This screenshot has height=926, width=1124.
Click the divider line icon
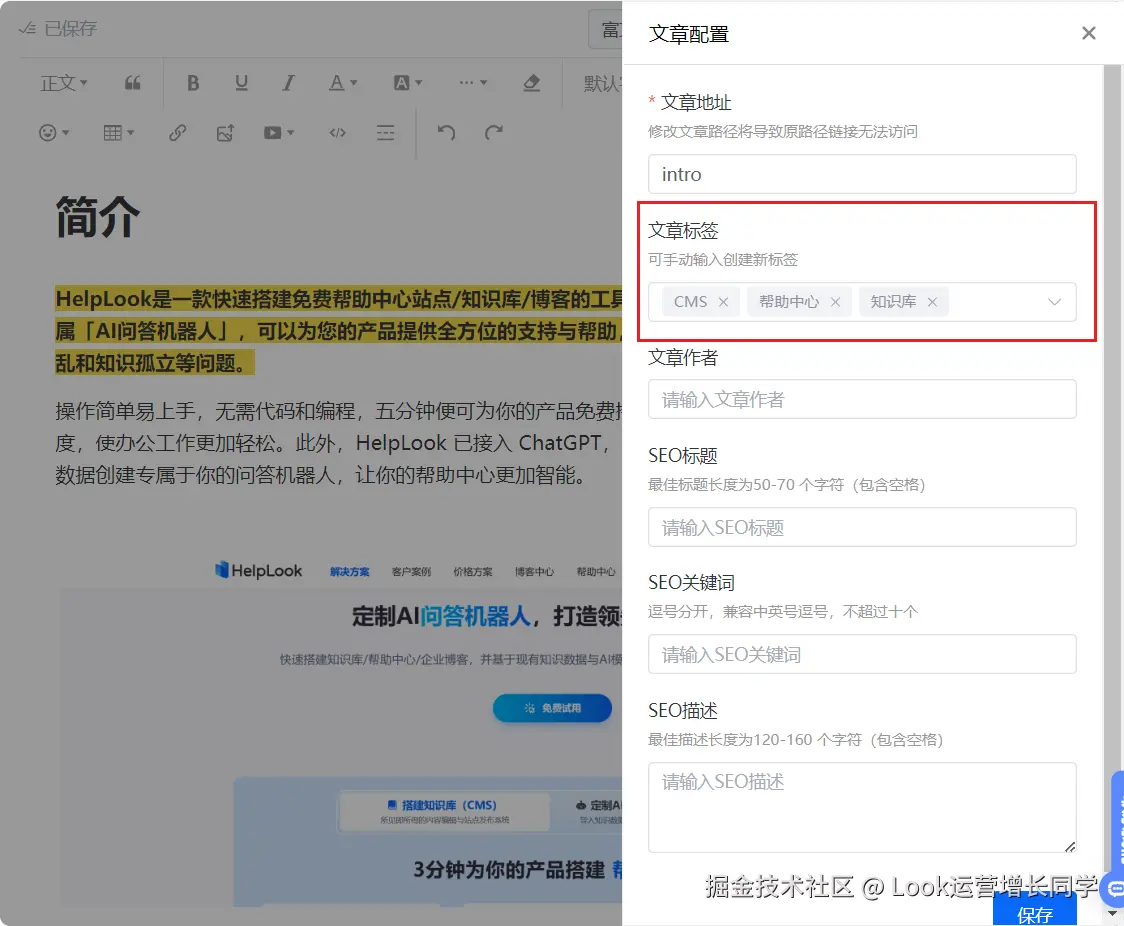coord(386,133)
